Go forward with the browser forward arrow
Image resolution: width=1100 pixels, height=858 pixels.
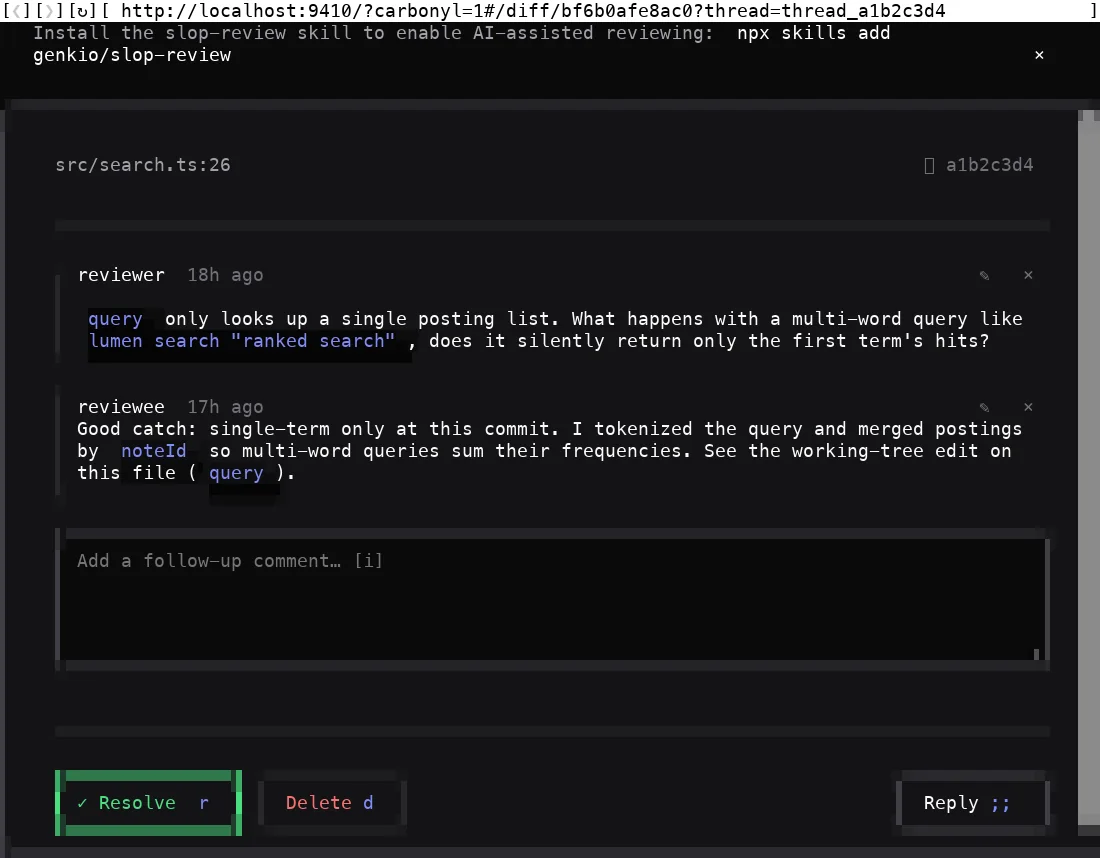point(49,11)
